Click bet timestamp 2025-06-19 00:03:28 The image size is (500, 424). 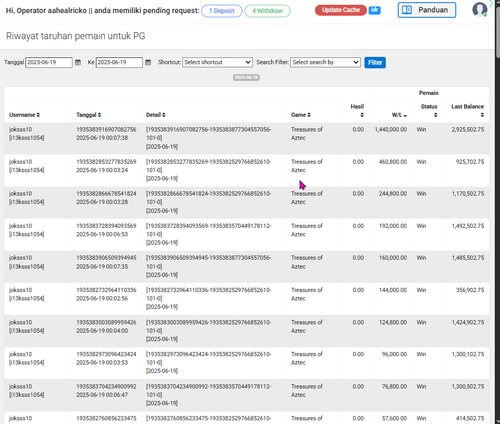tap(102, 202)
